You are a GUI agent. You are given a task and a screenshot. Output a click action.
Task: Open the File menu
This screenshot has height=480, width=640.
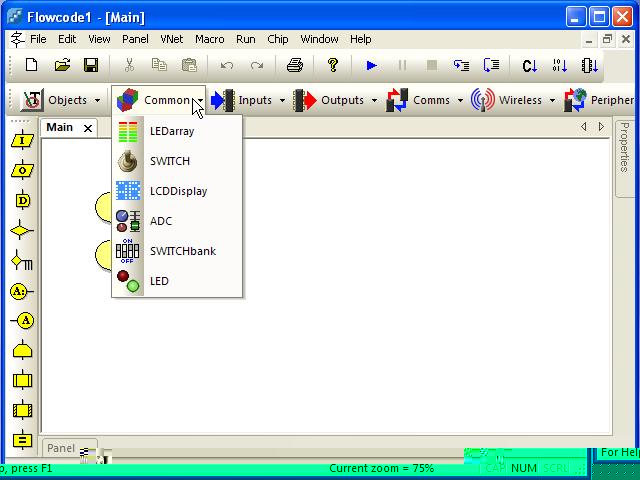click(38, 39)
